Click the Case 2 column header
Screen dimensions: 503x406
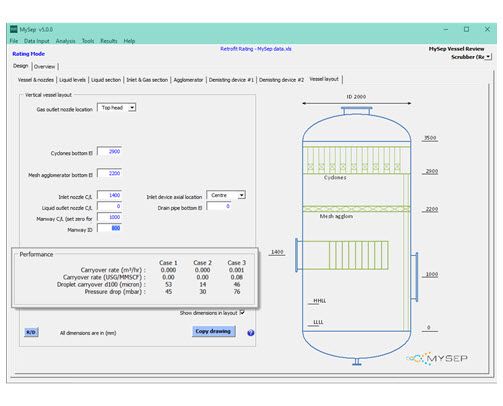coord(202,263)
